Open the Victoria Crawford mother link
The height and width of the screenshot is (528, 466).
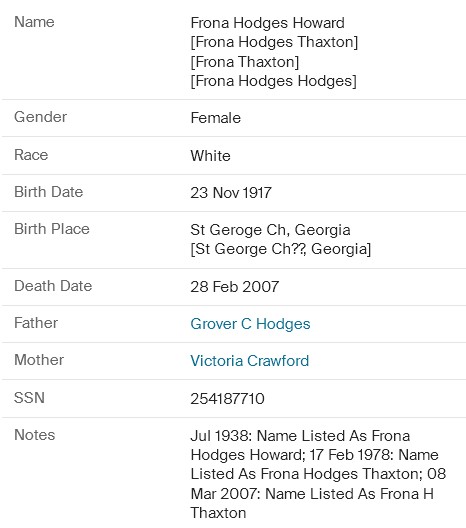click(x=249, y=361)
